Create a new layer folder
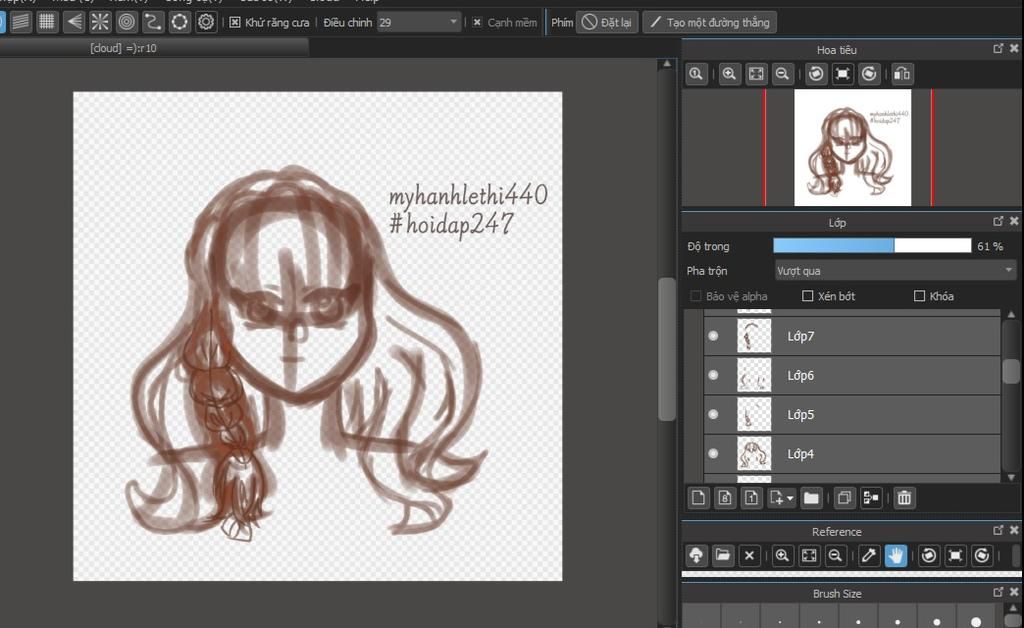Viewport: 1024px width, 628px height. [x=811, y=498]
